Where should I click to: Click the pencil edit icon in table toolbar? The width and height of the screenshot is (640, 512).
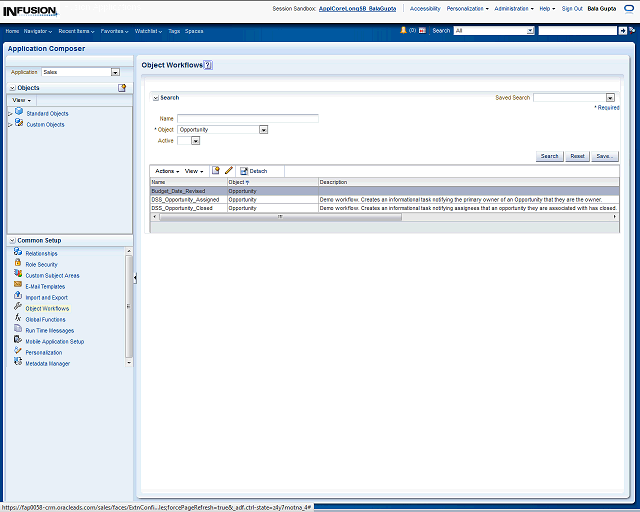[x=228, y=171]
